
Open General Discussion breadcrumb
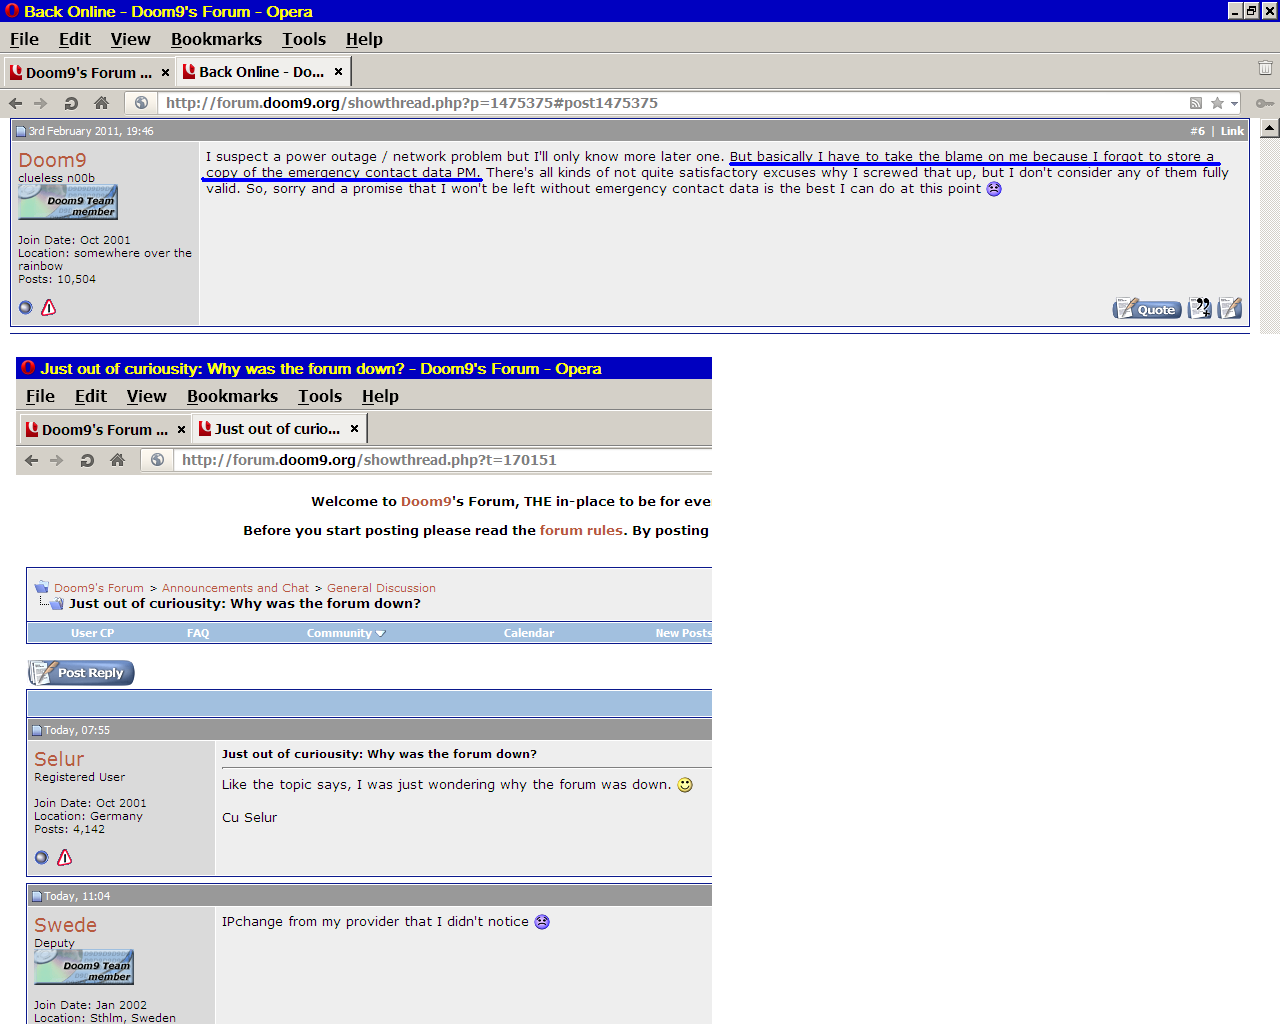point(381,588)
